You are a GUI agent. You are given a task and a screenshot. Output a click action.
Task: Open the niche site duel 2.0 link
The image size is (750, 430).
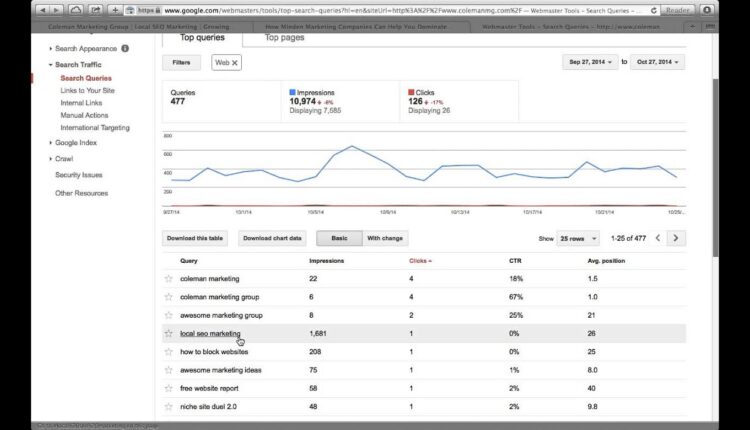[x=209, y=407]
